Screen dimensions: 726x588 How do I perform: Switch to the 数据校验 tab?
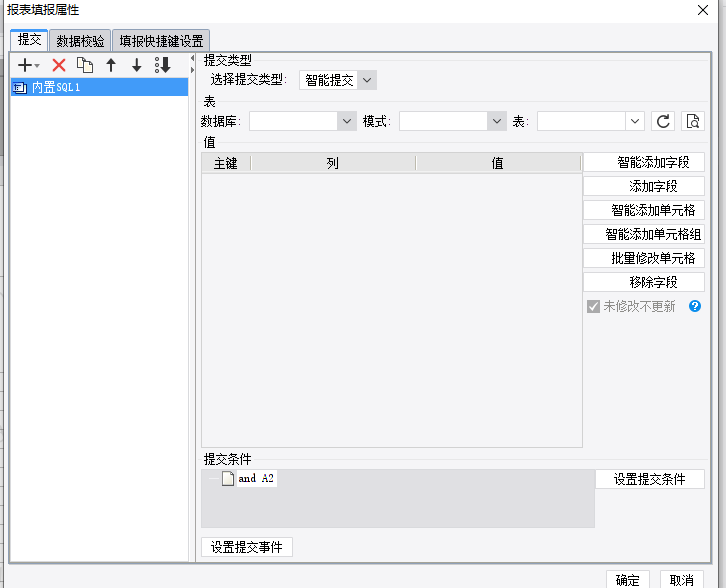(80, 41)
